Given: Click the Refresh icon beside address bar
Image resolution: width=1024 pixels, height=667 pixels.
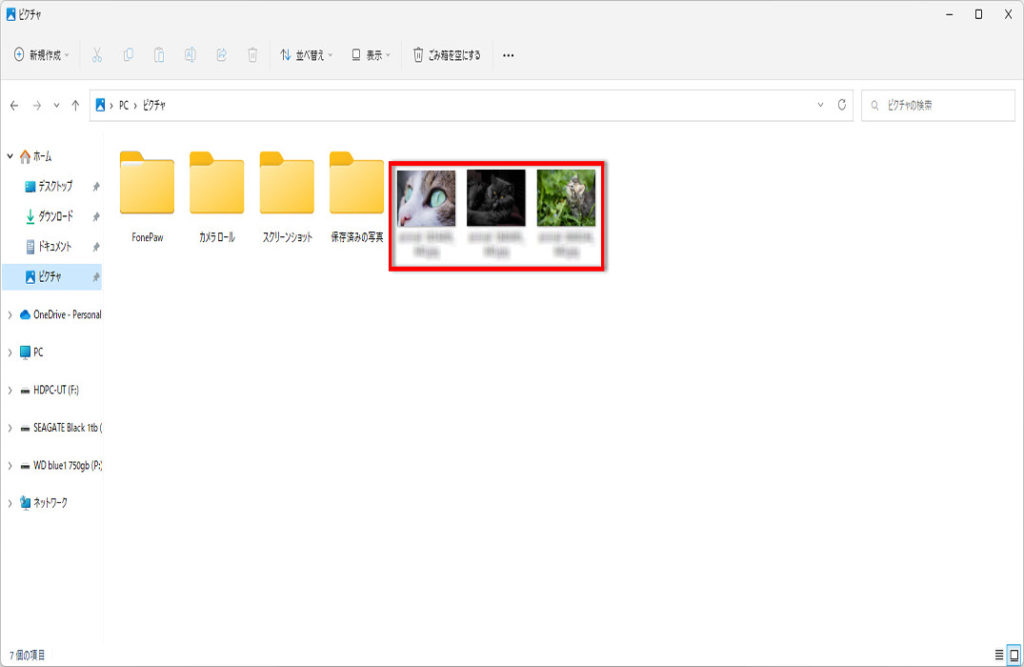Looking at the screenshot, I should tap(843, 105).
